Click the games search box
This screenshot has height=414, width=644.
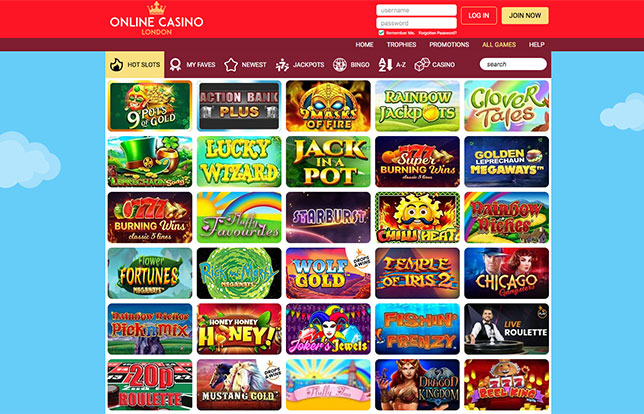pyautogui.click(x=513, y=64)
